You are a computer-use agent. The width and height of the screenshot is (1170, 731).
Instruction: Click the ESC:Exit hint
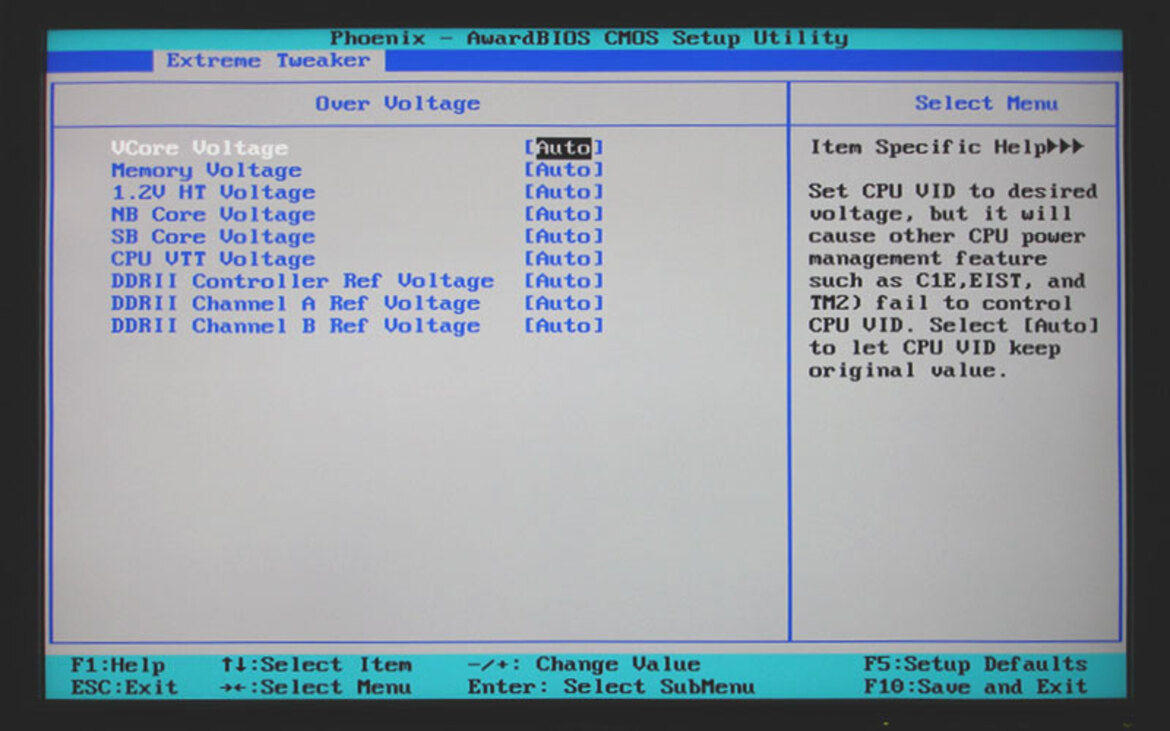[125, 687]
